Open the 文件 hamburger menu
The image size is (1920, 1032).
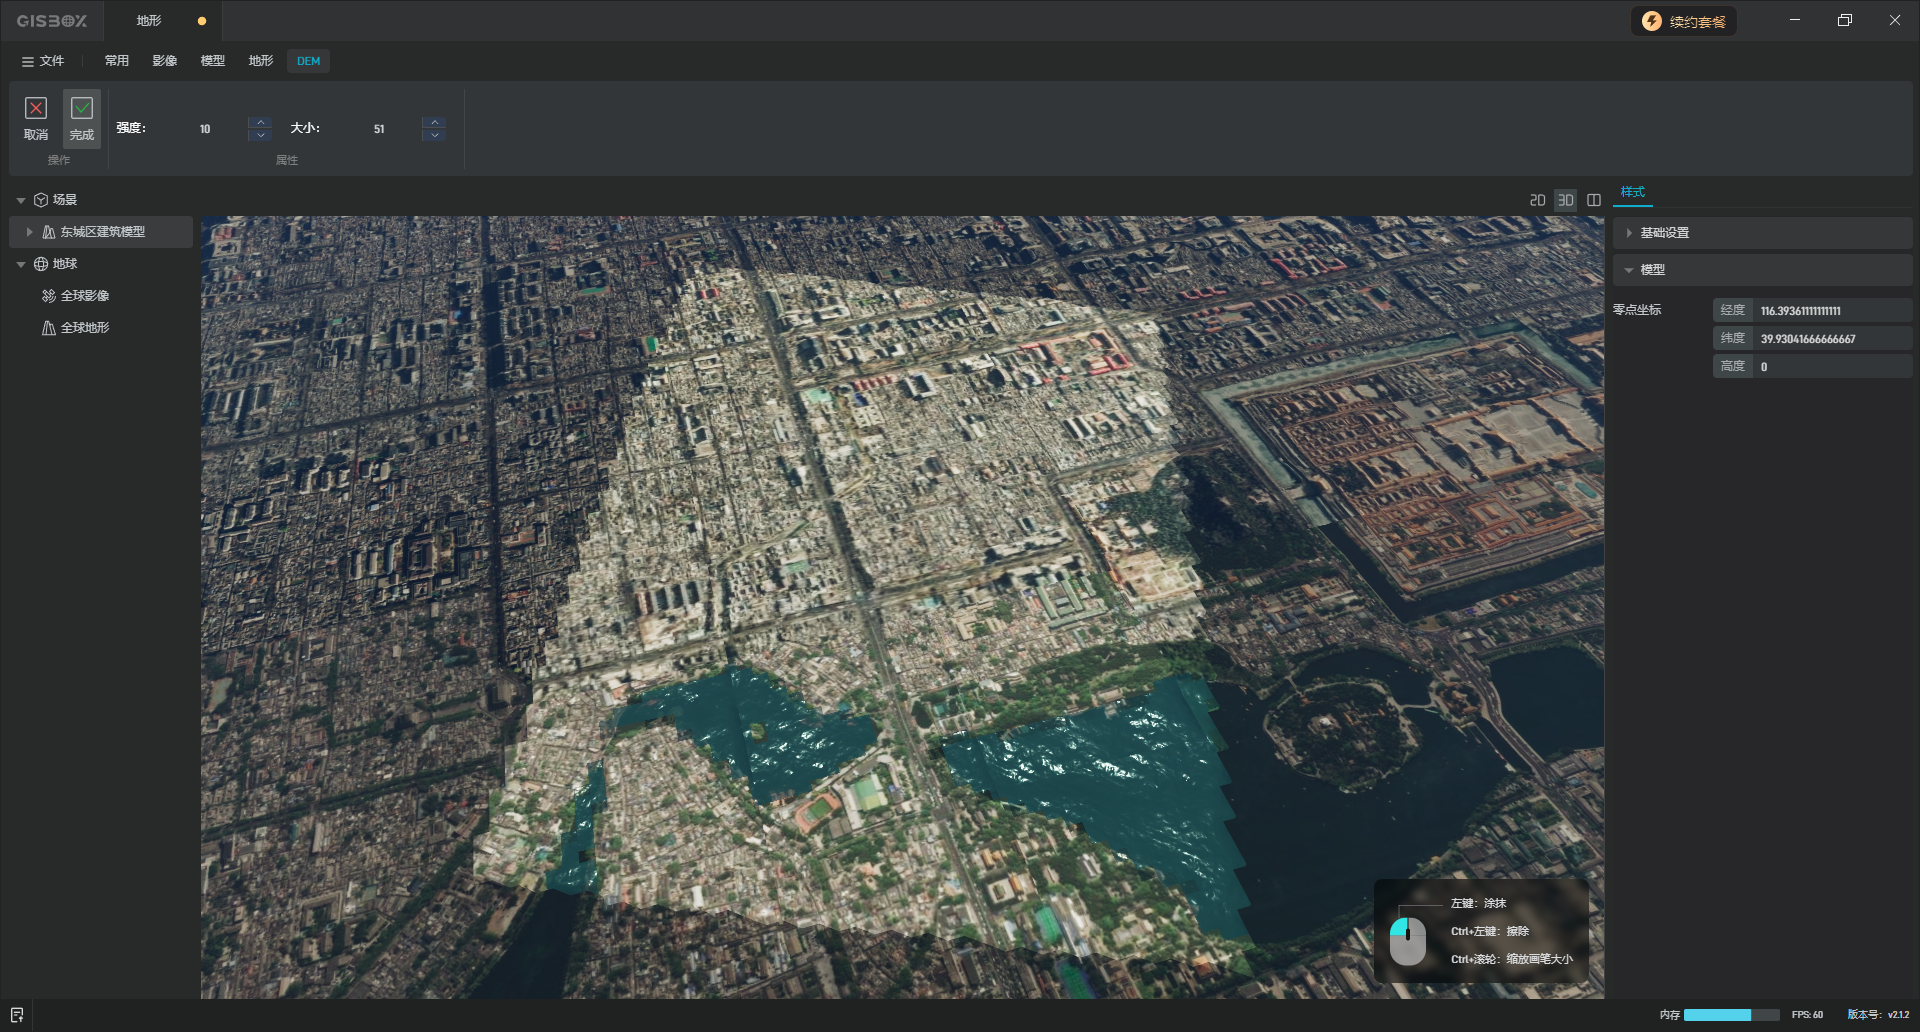coord(43,61)
